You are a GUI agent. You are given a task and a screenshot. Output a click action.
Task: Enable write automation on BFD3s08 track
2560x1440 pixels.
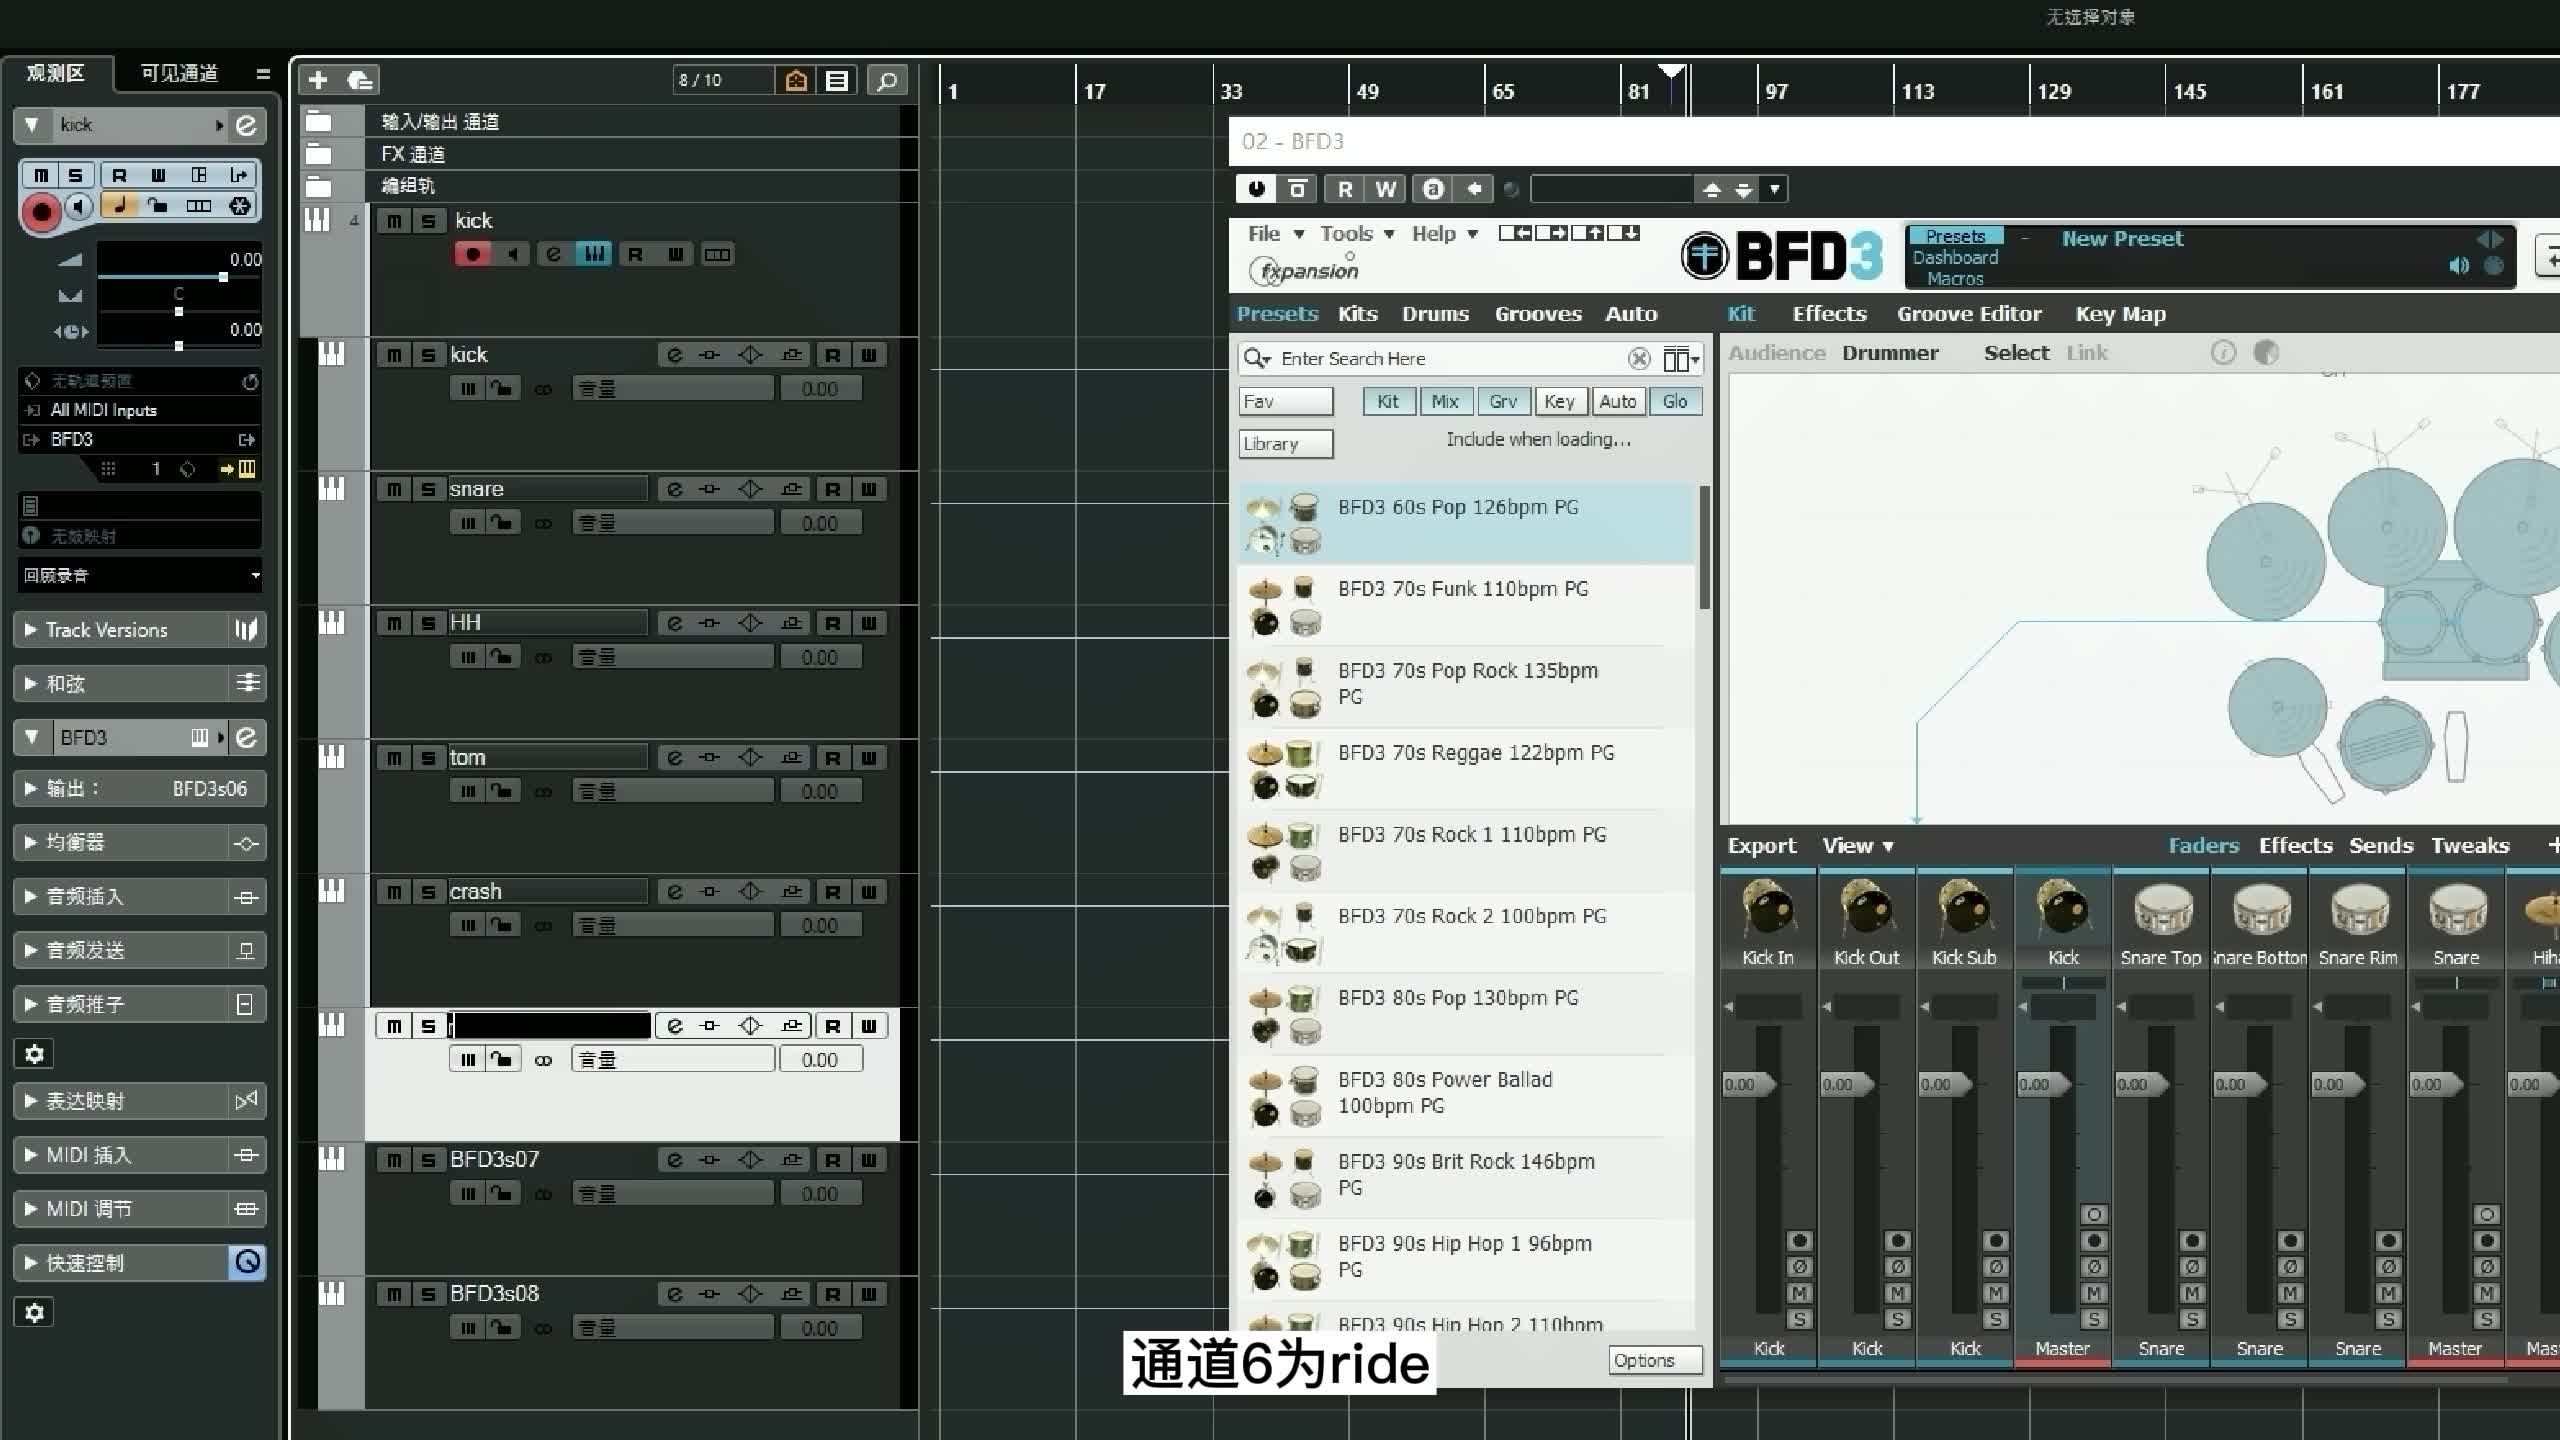[x=868, y=1293]
